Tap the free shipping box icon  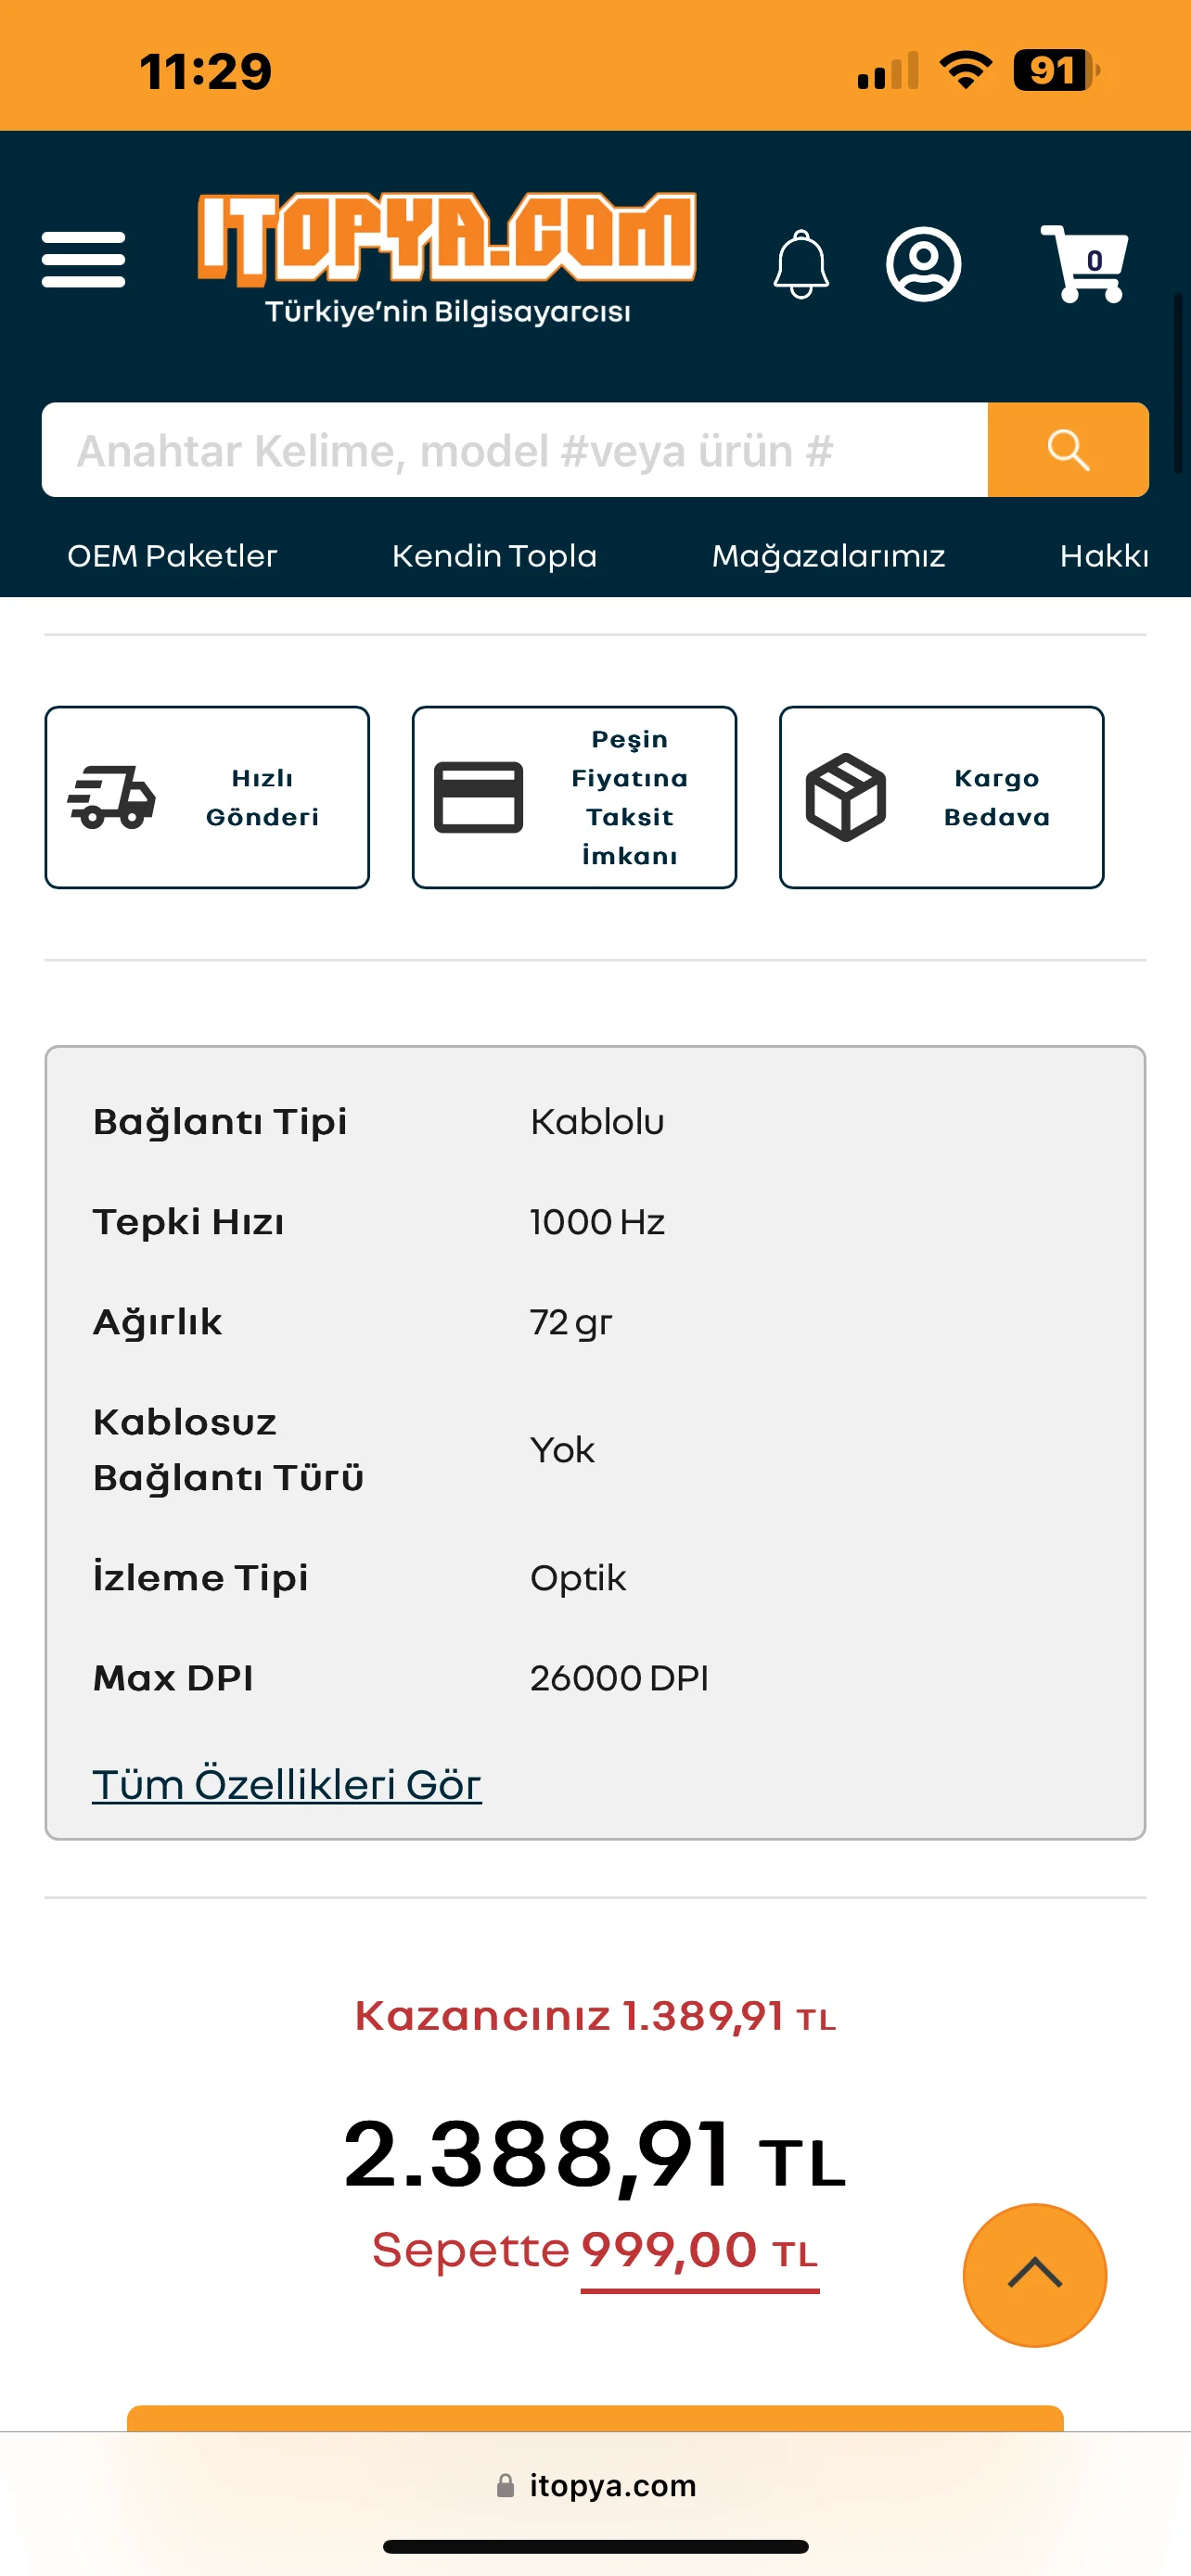pyautogui.click(x=846, y=797)
